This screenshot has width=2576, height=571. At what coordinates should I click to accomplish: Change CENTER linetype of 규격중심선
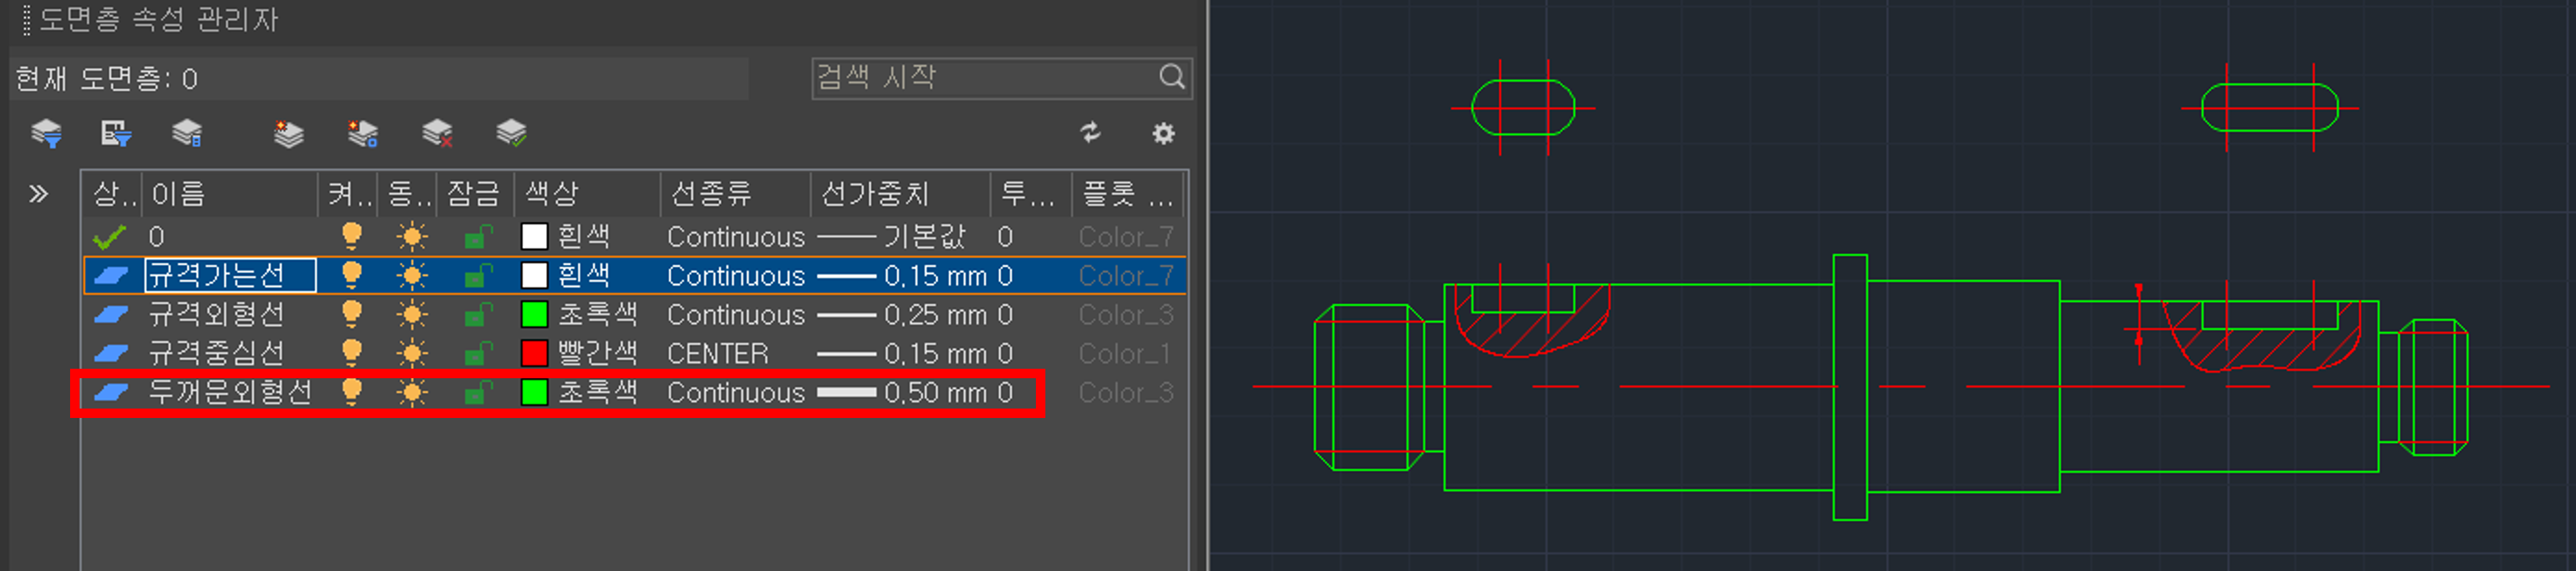coord(718,354)
